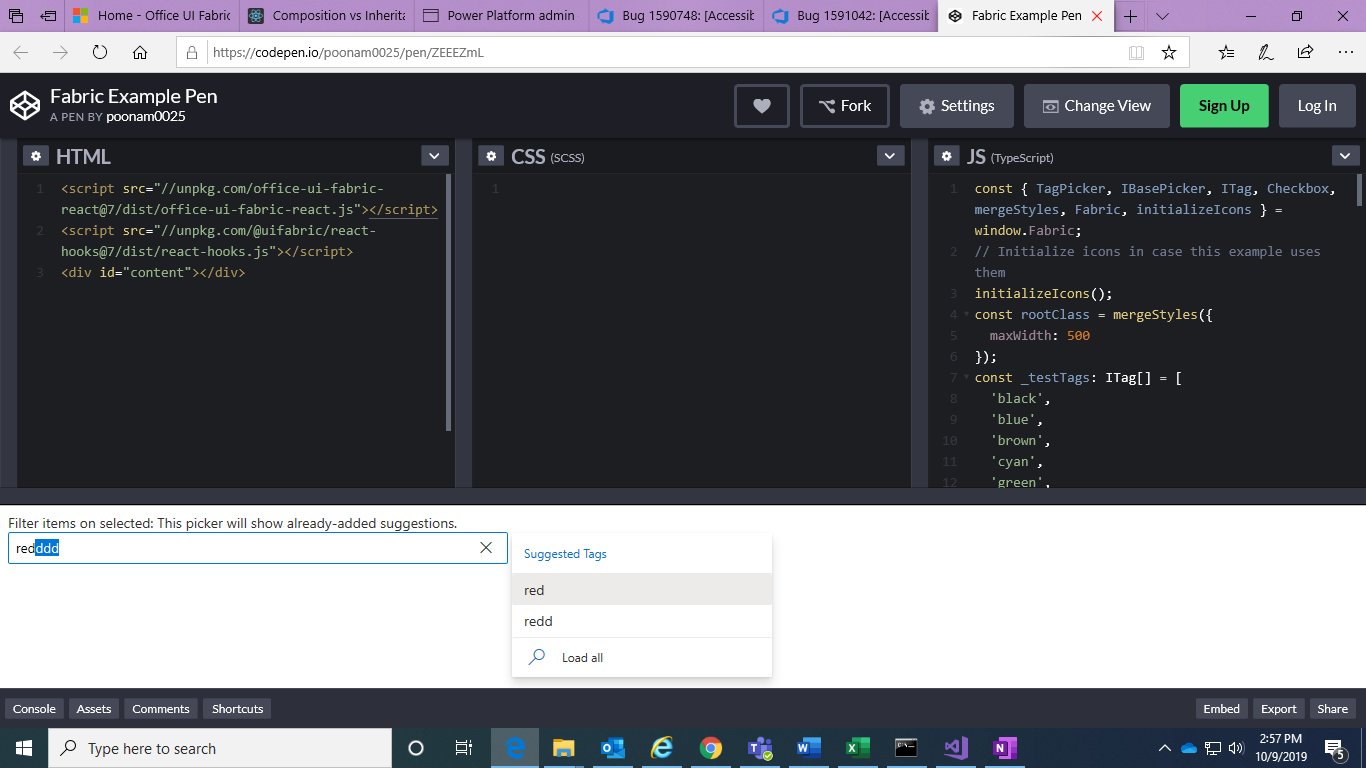Love this pen with the heart button

click(x=762, y=106)
